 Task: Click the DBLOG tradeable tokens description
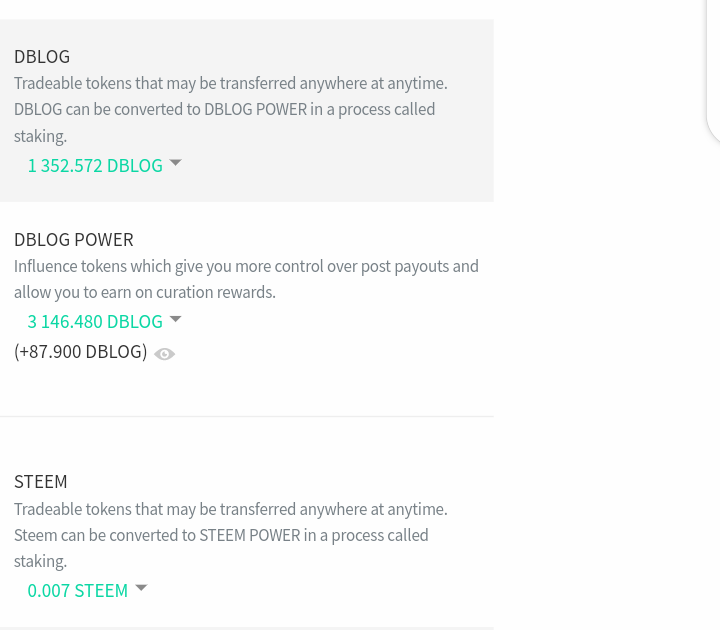point(230,83)
